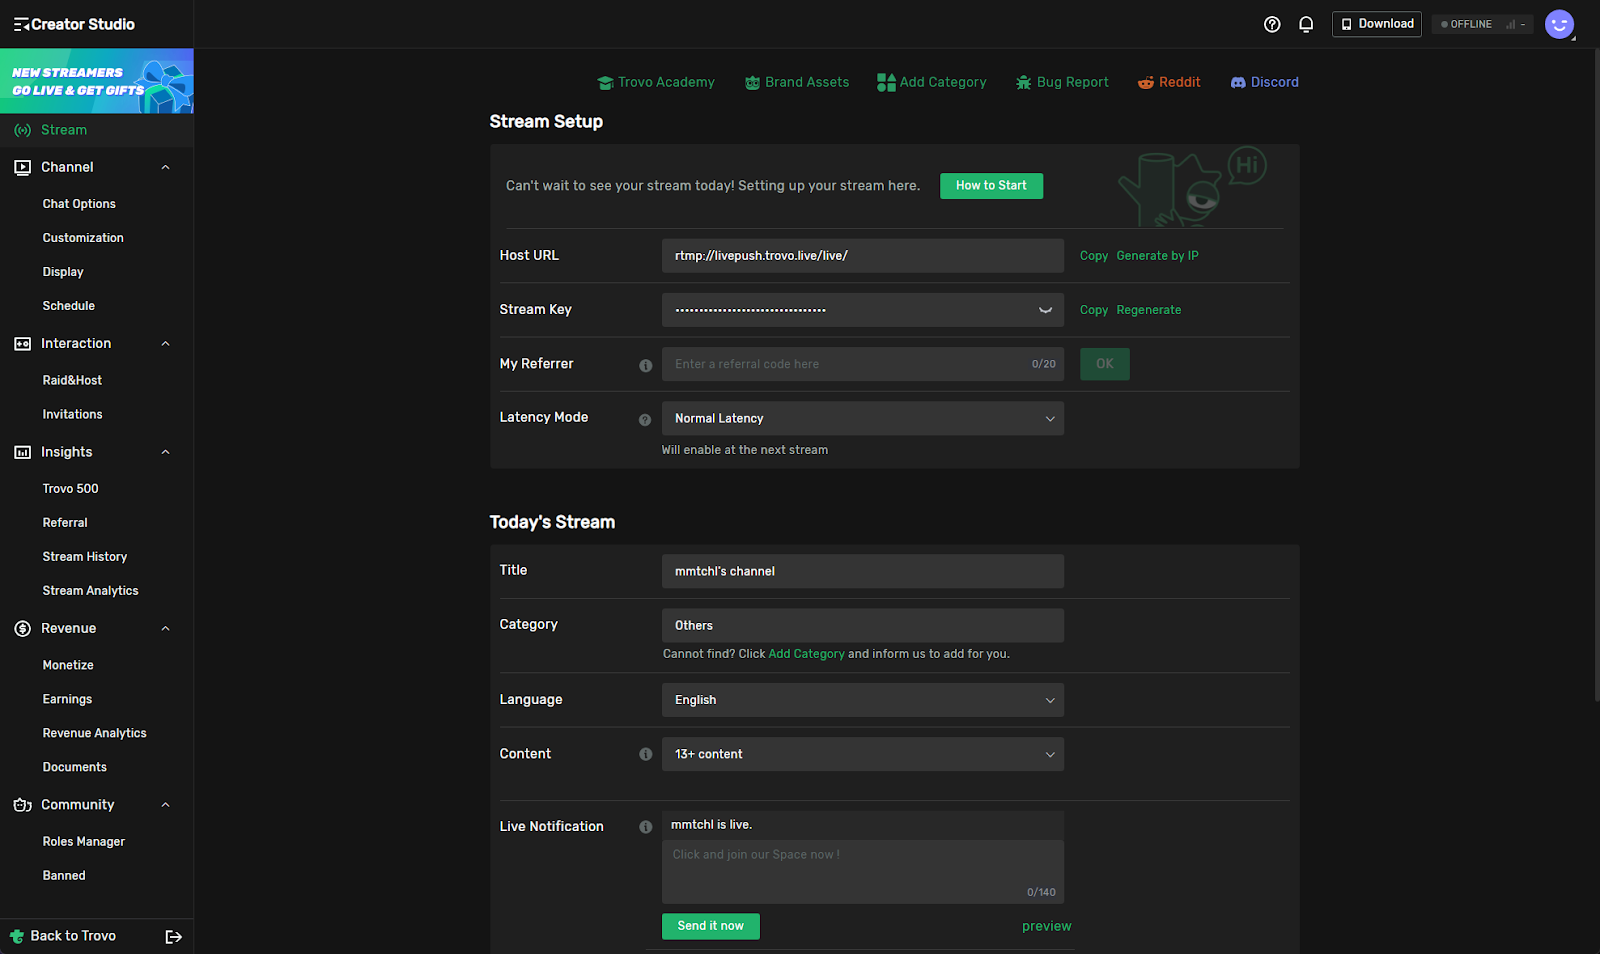Copy the Host URL
The image size is (1600, 954).
1094,256
